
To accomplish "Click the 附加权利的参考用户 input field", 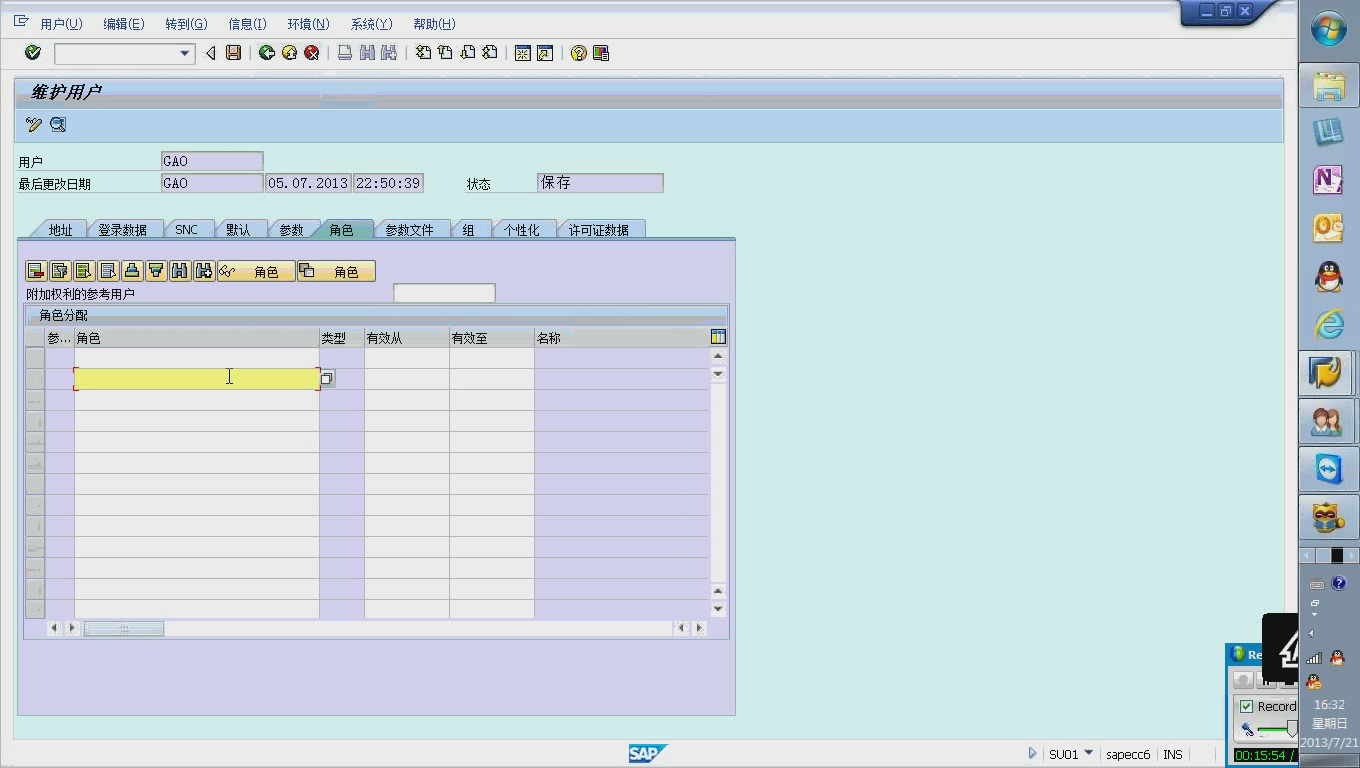I will 444,293.
